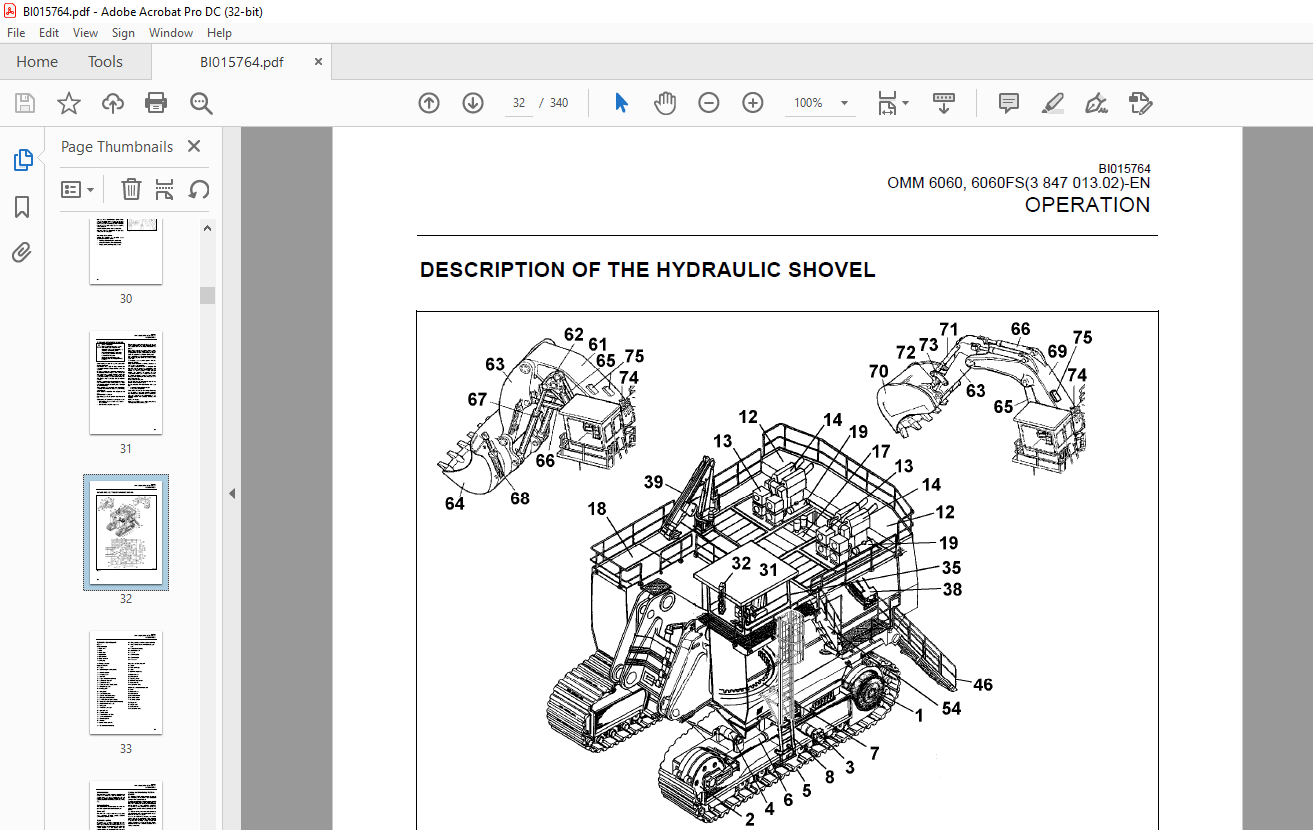Viewport: 1313px width, 830px height.
Task: Zoom out with the minus button
Action: pyautogui.click(x=709, y=103)
